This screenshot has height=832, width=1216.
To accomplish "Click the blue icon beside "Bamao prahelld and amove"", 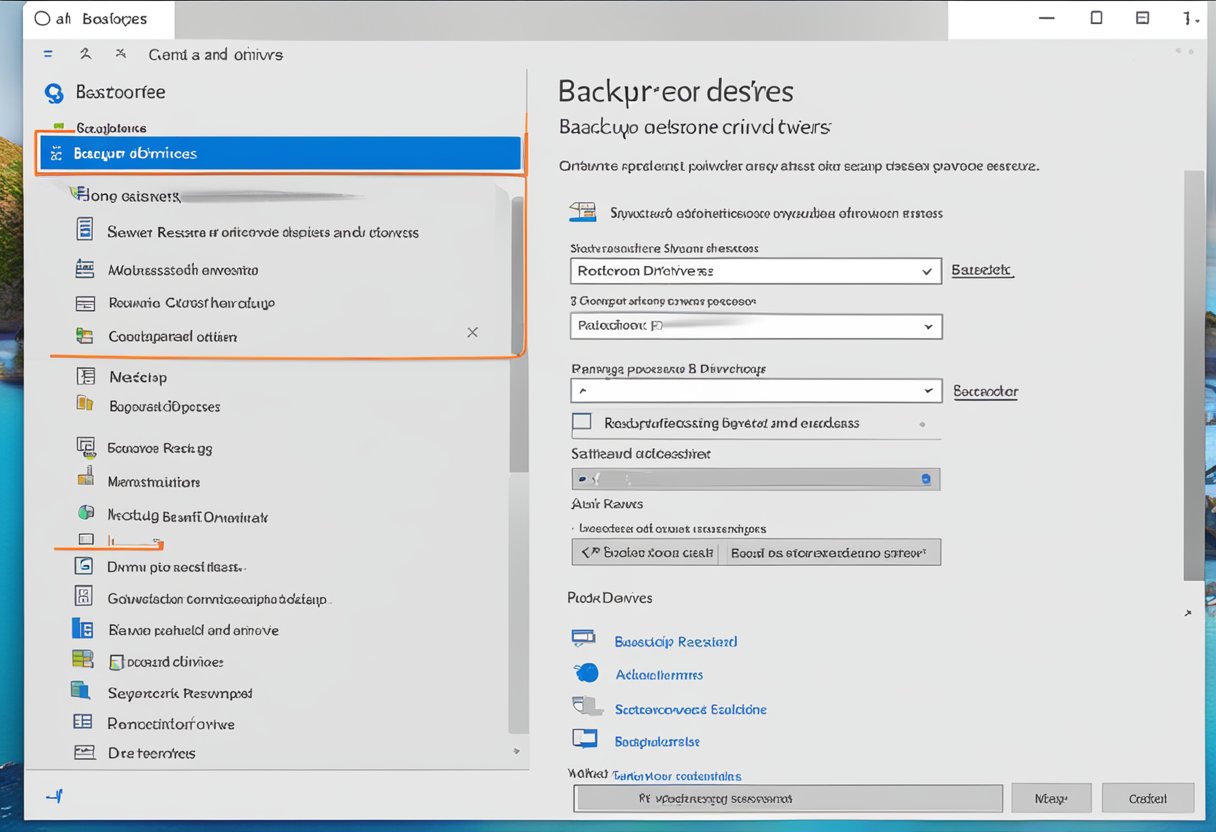I will pos(83,629).
